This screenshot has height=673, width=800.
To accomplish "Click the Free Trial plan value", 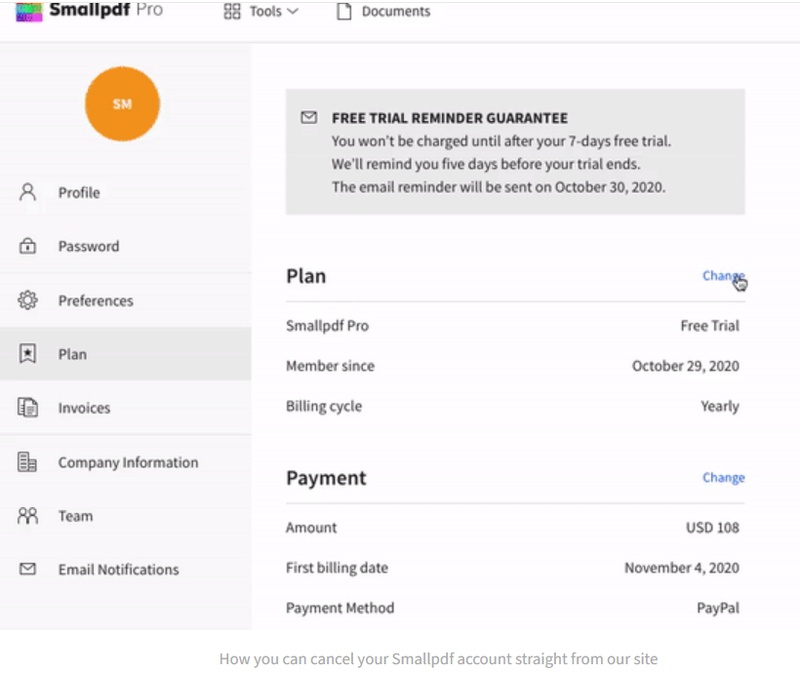I will tap(710, 326).
